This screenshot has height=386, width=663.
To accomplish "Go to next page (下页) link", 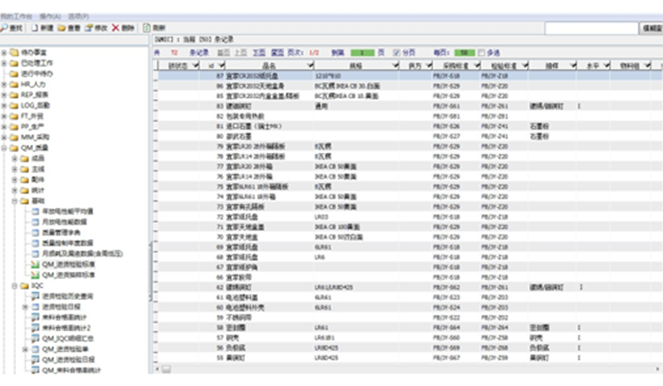I will click(259, 53).
